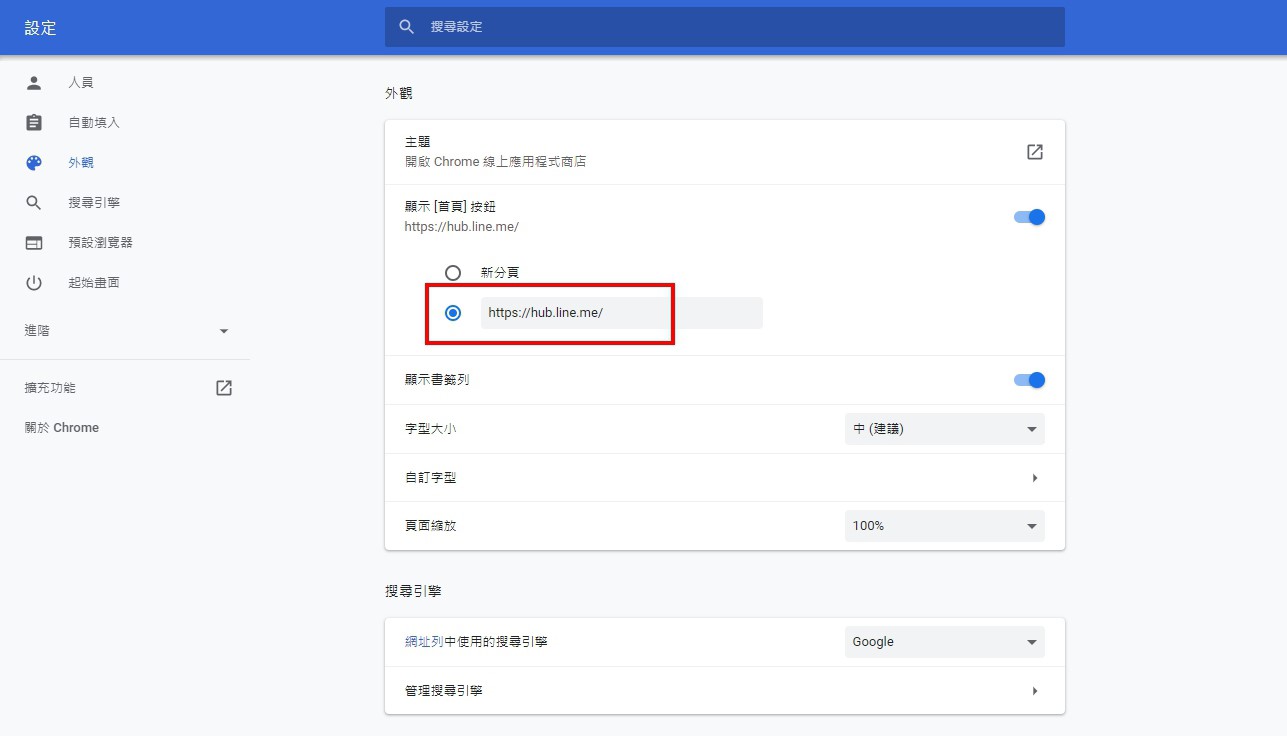Go to 預設瀏覽器 settings section
The width and height of the screenshot is (1287, 736).
click(x=100, y=242)
